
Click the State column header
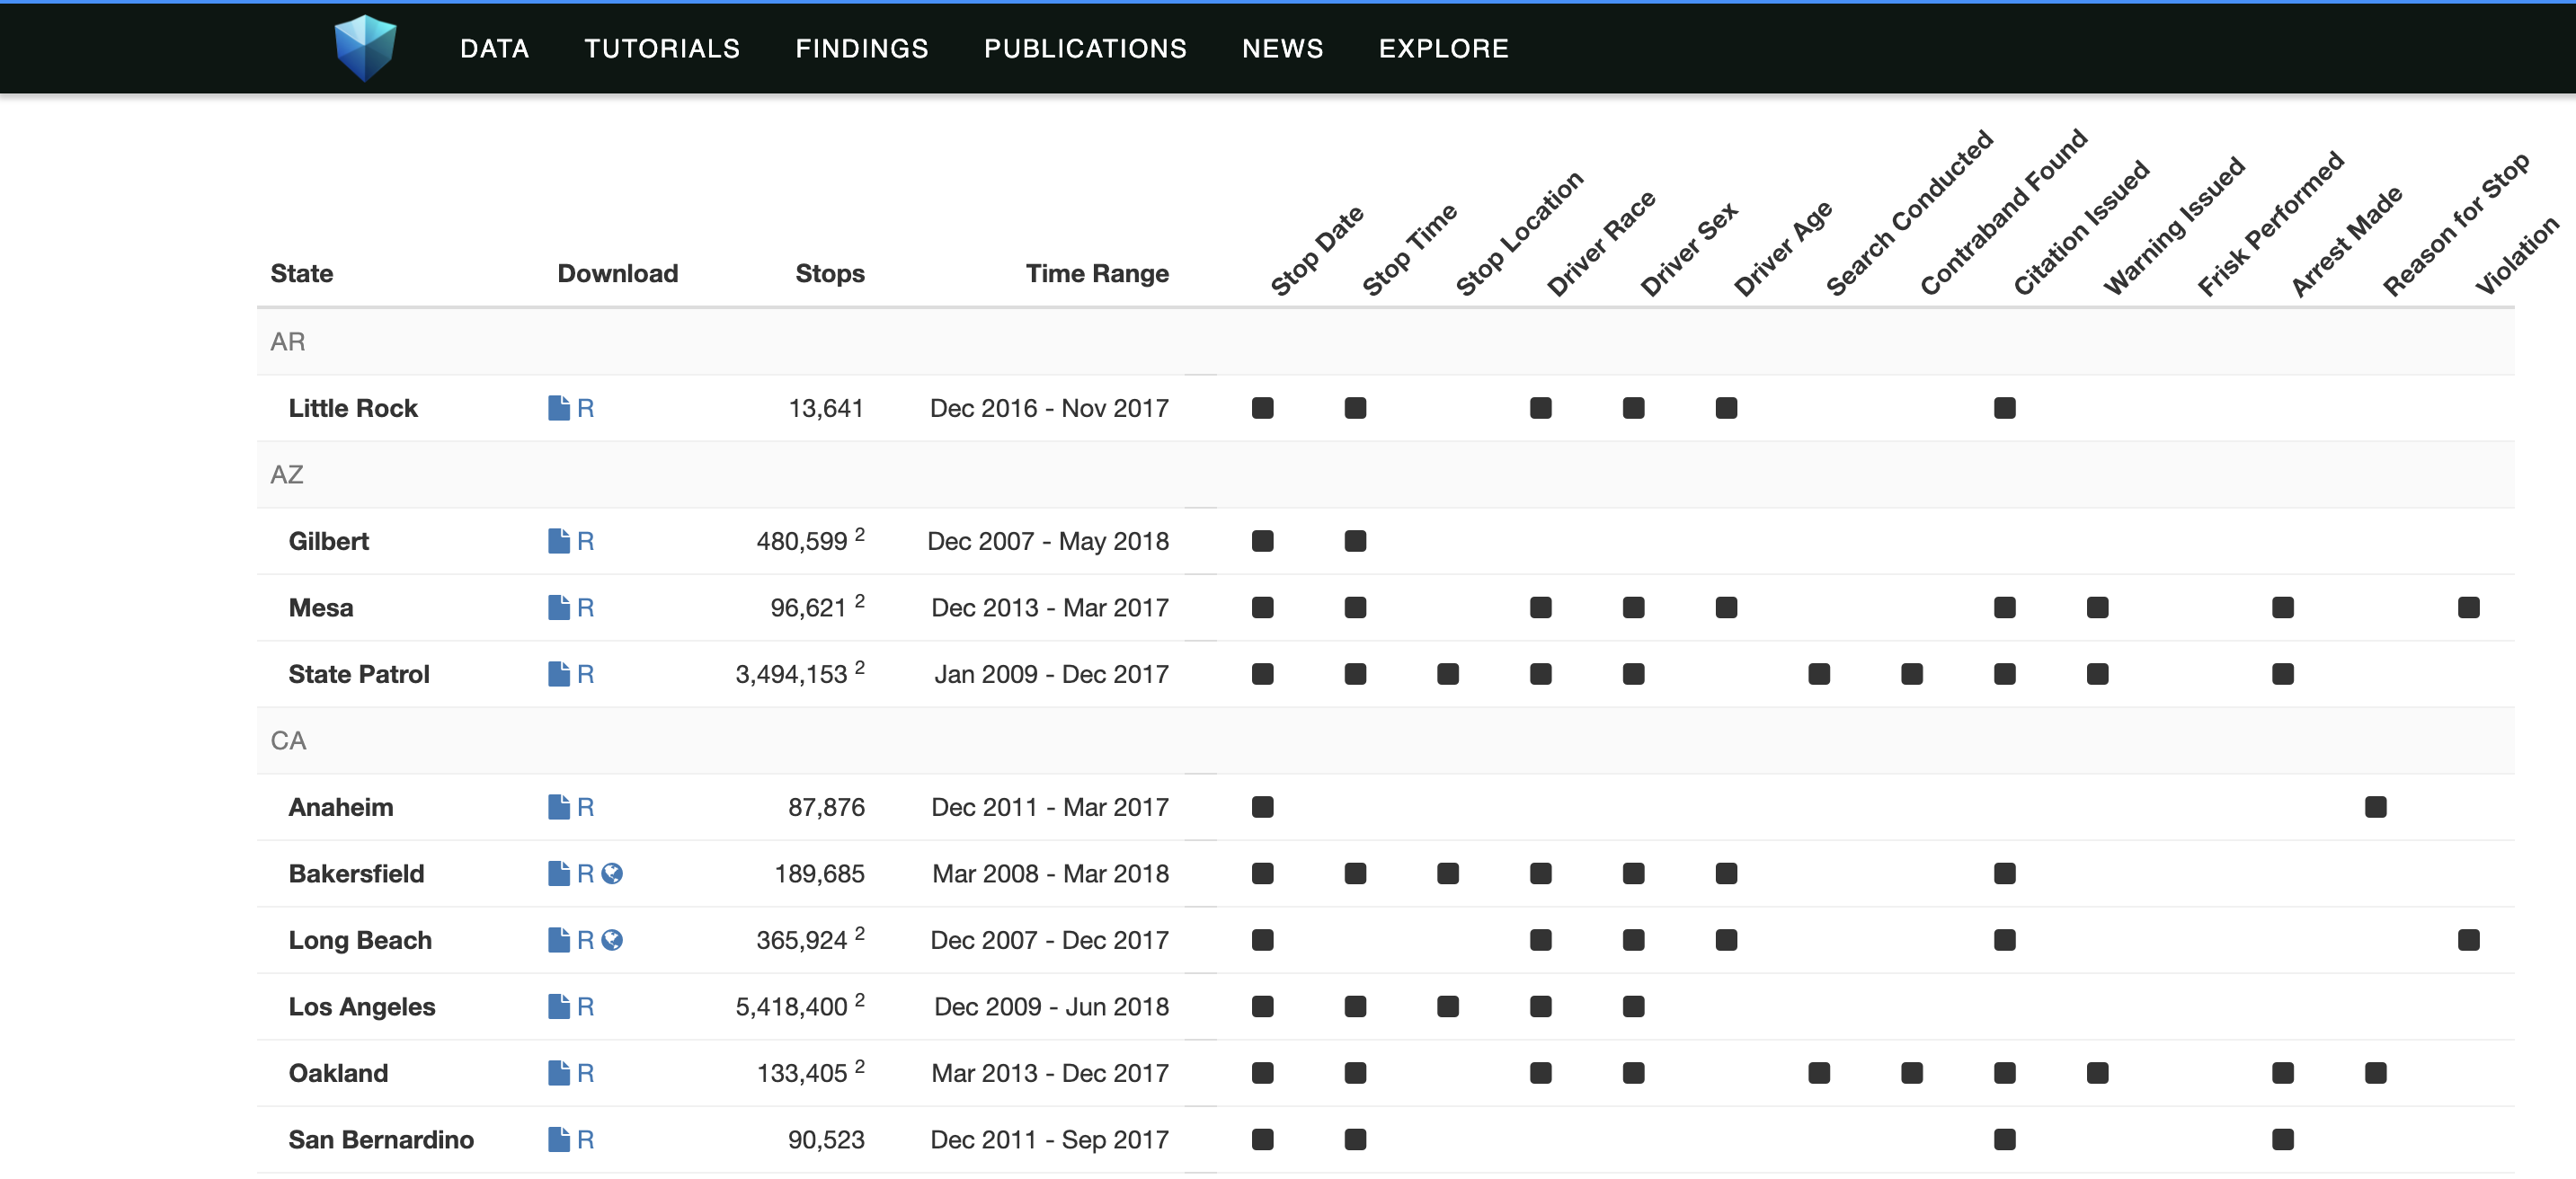[x=301, y=273]
